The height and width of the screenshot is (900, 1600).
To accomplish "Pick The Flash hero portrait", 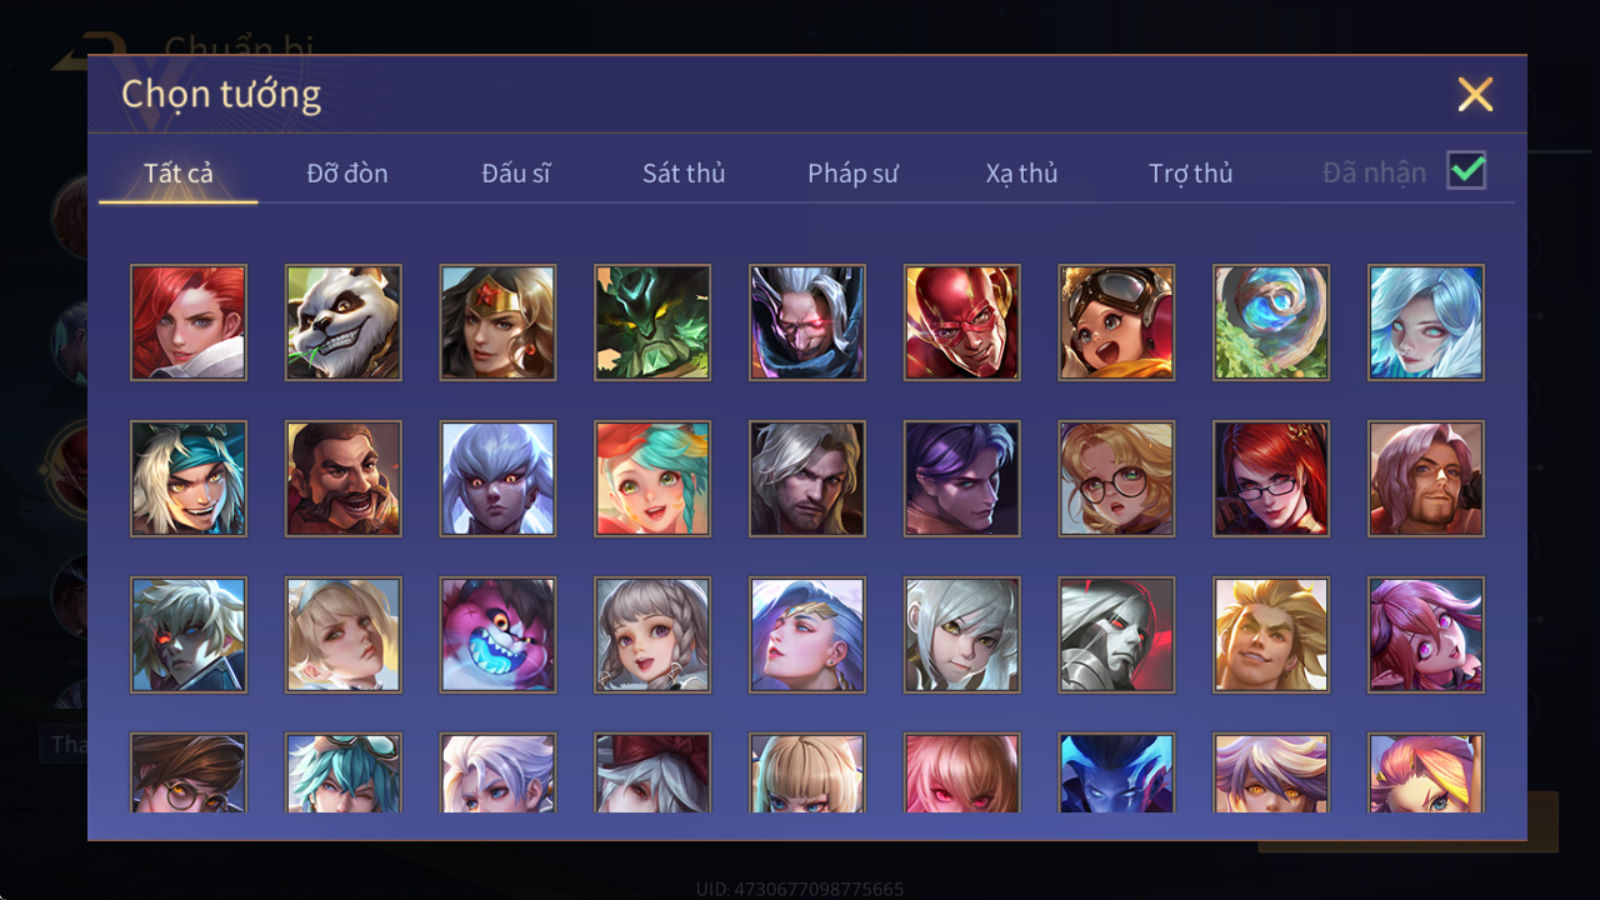I will [x=962, y=322].
